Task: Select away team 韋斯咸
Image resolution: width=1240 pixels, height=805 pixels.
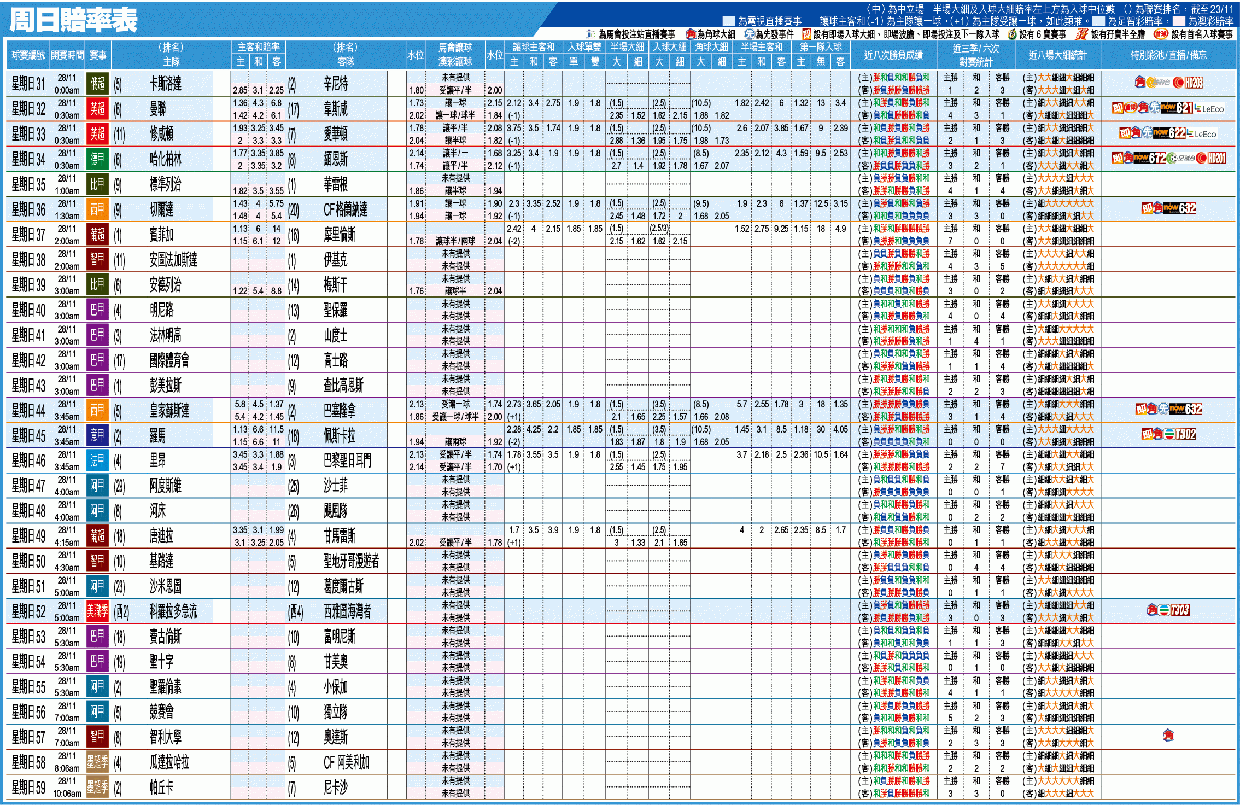Action: point(336,108)
